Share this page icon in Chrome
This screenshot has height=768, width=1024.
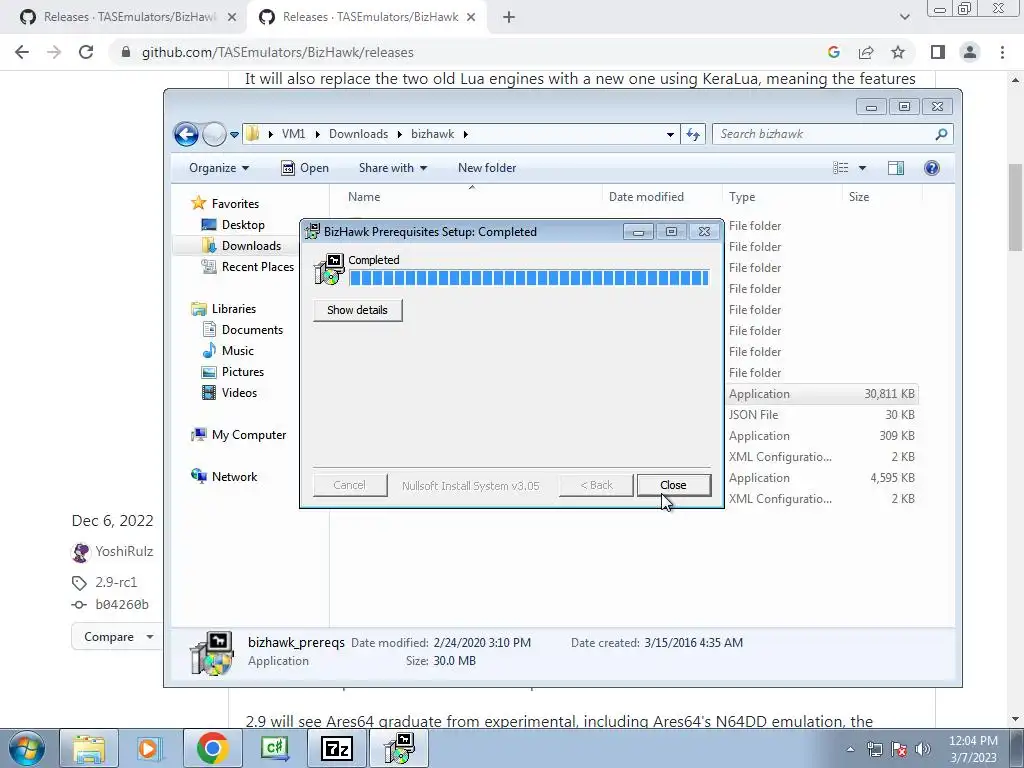coord(866,52)
